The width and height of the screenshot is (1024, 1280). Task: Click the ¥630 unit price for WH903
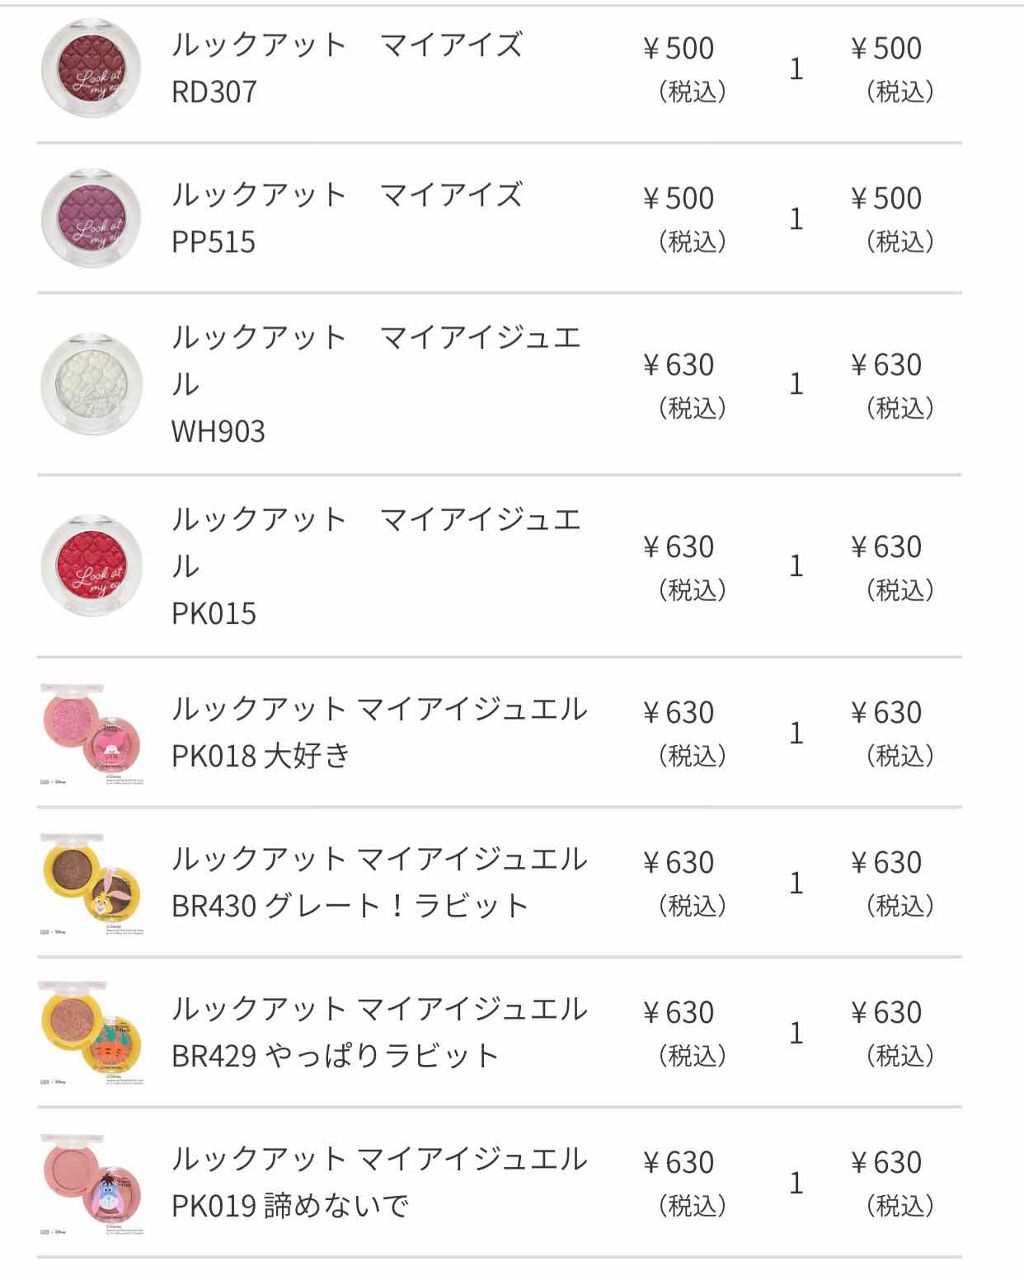point(679,365)
